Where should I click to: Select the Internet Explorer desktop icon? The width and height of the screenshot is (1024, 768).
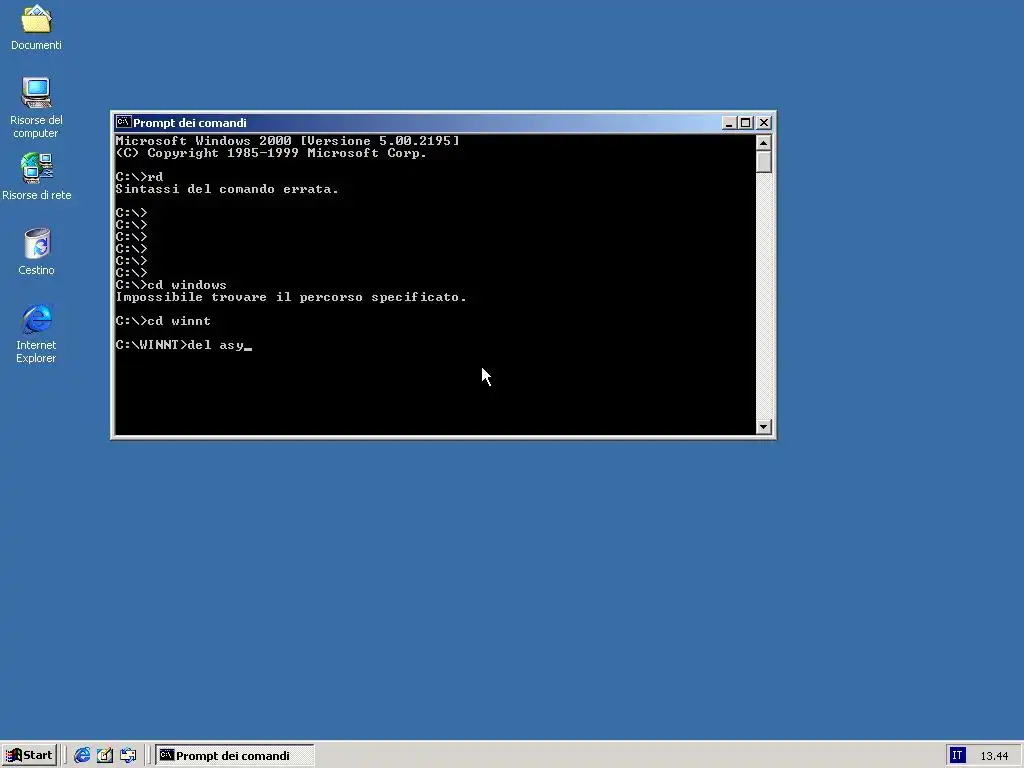click(36, 333)
